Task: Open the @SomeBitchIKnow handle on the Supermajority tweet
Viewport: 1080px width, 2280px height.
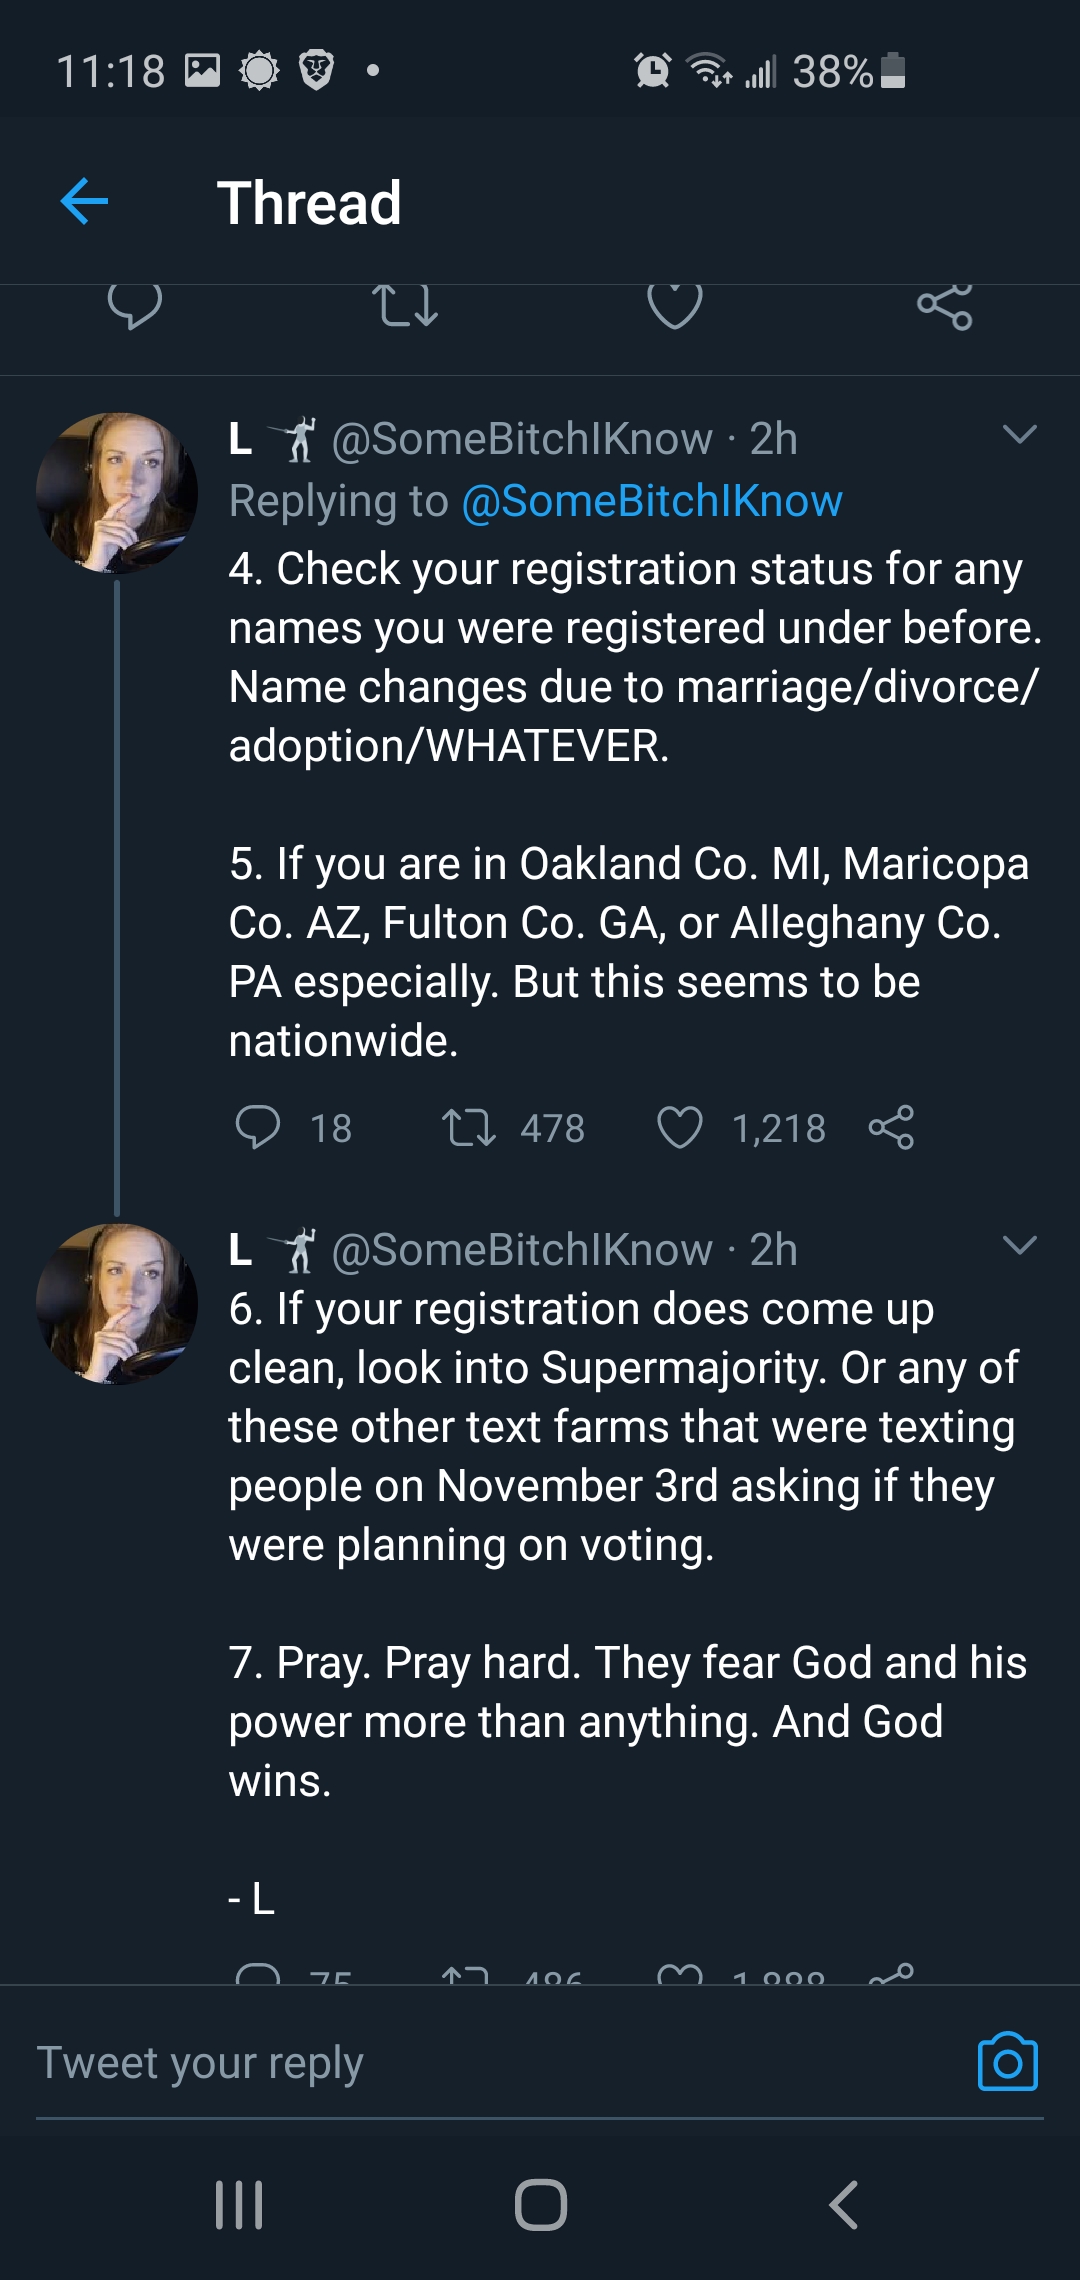Action: pyautogui.click(x=521, y=1249)
